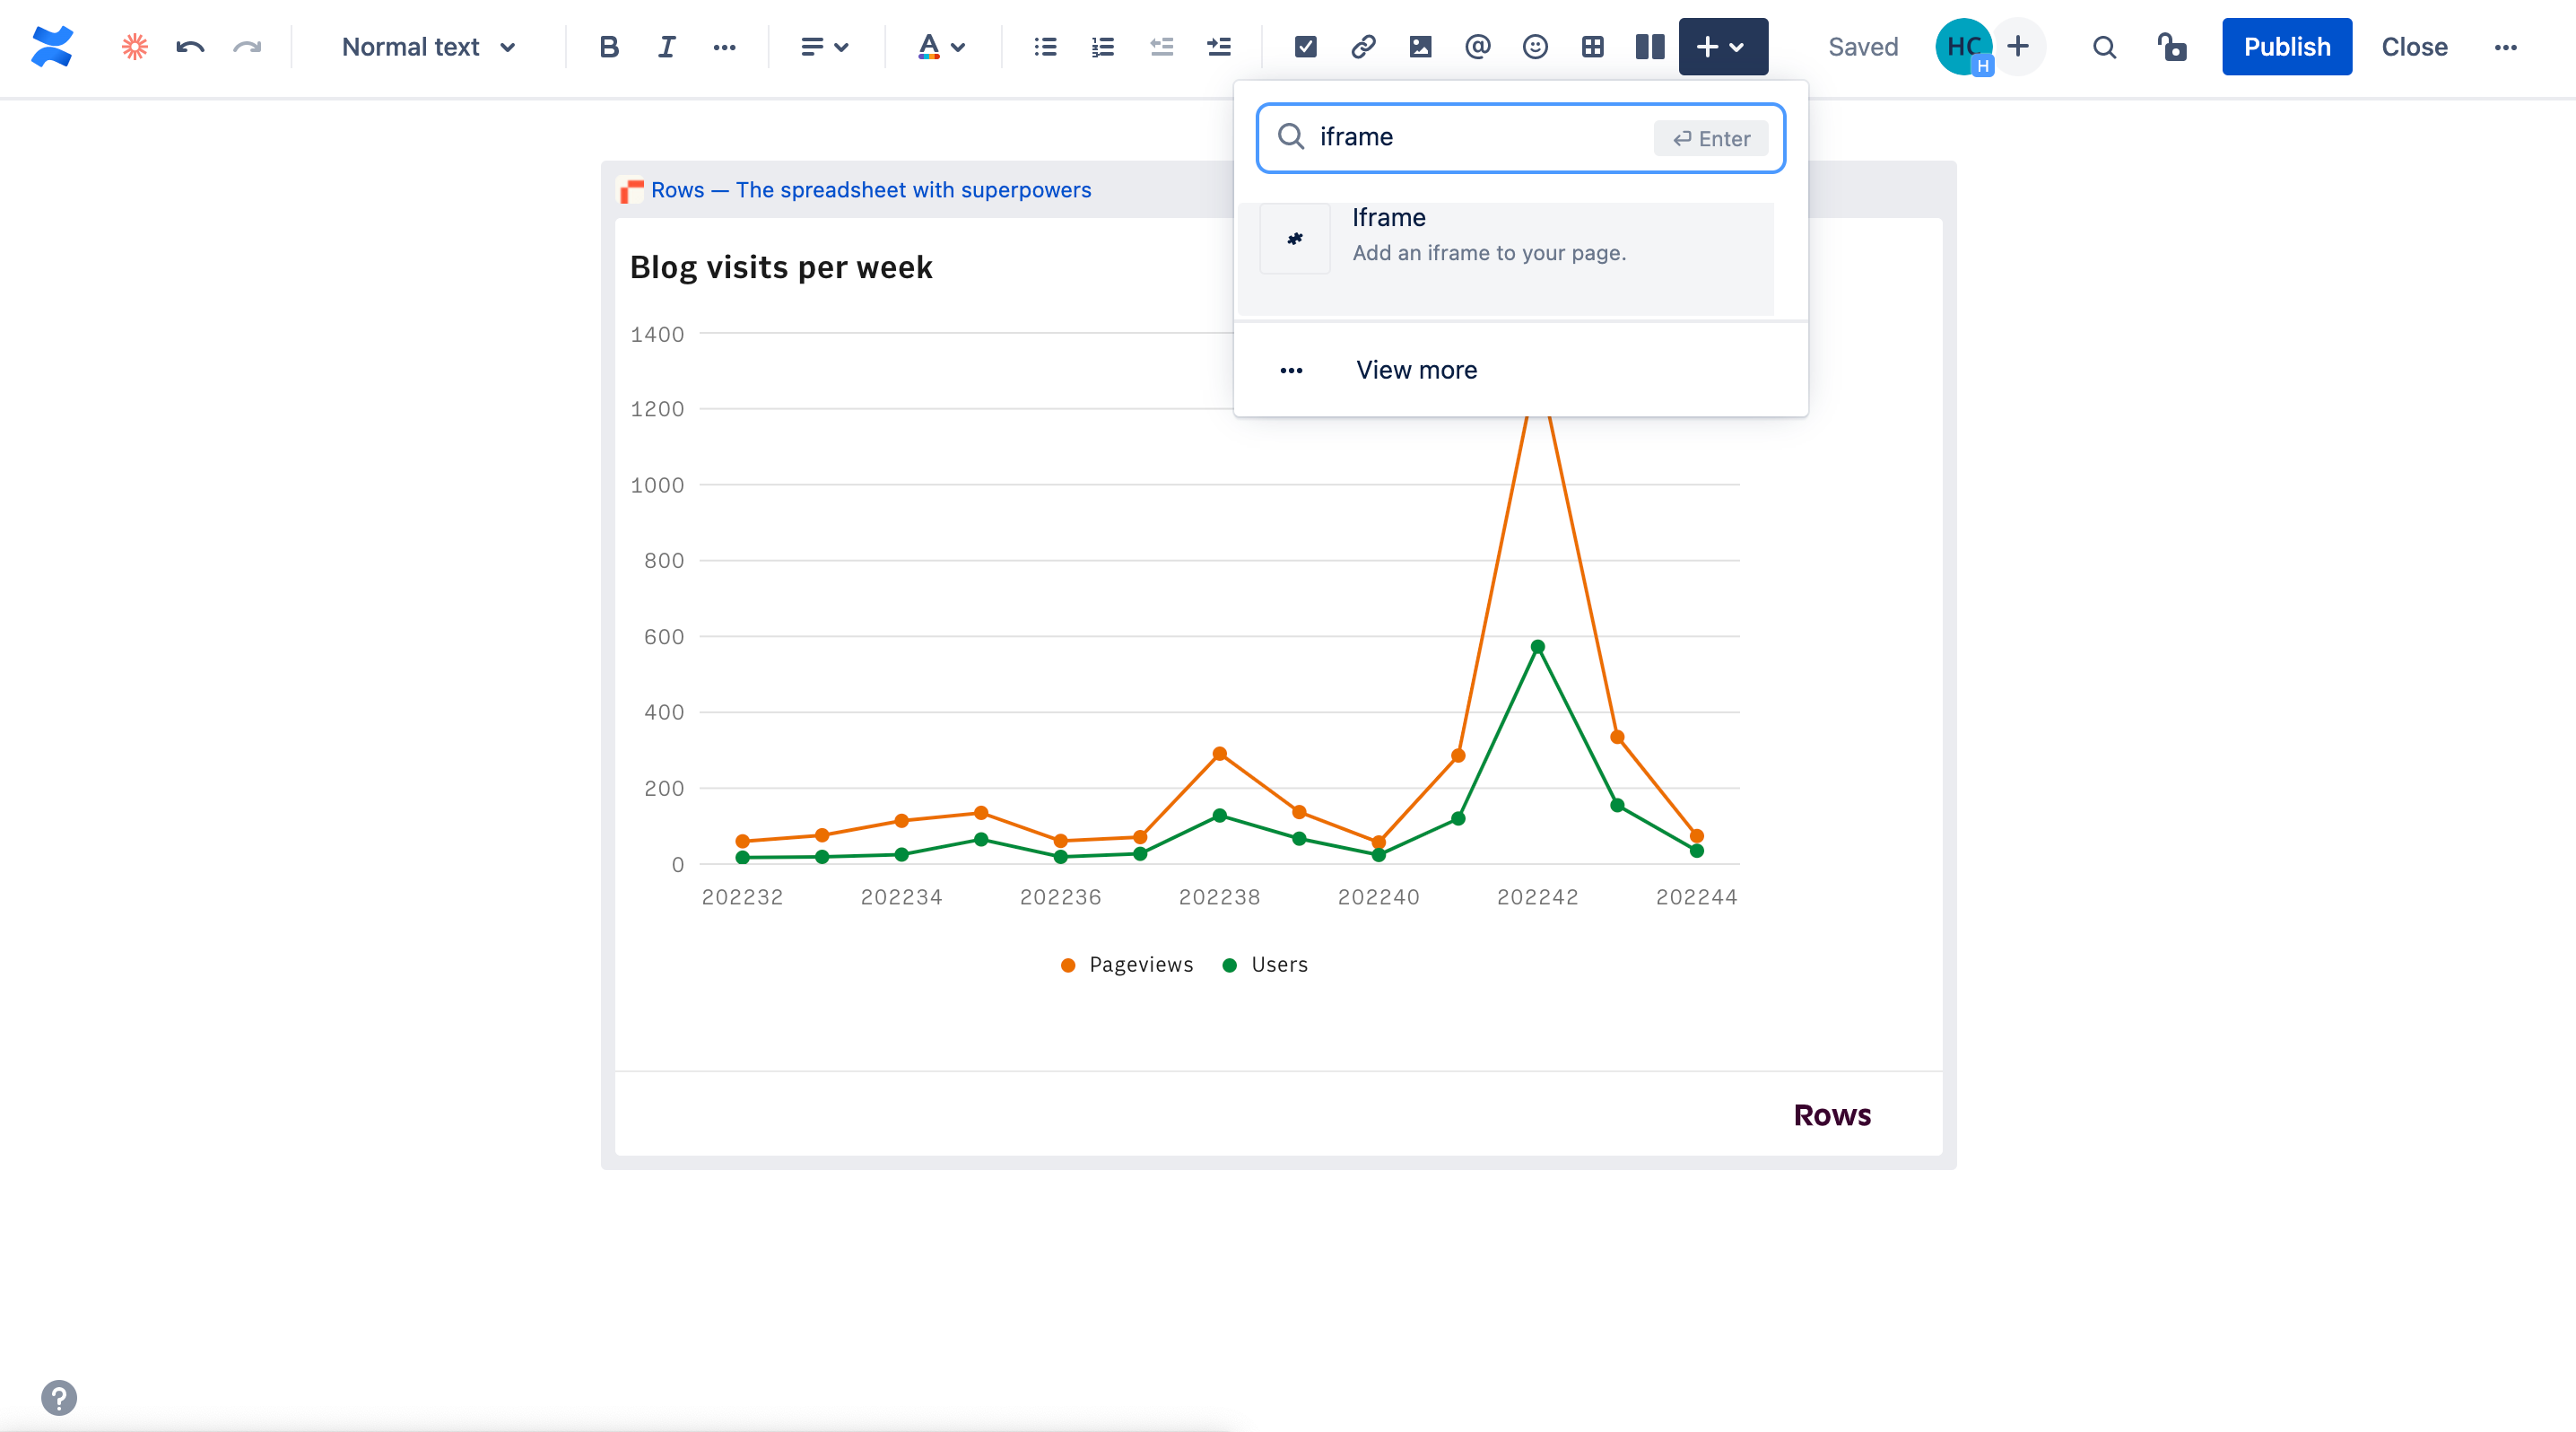The height and width of the screenshot is (1432, 2576).
Task: Open the text color picker
Action: coord(940,47)
